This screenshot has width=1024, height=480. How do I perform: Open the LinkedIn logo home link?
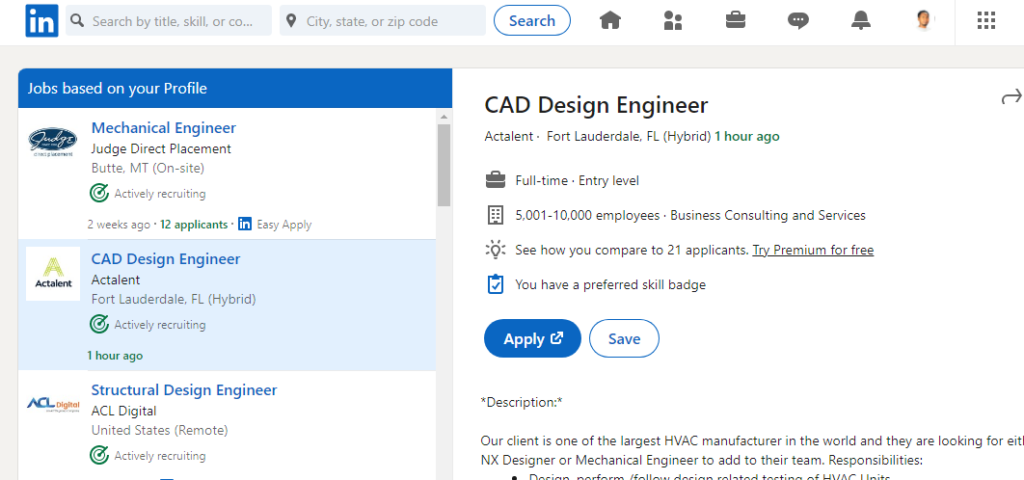coord(42,21)
